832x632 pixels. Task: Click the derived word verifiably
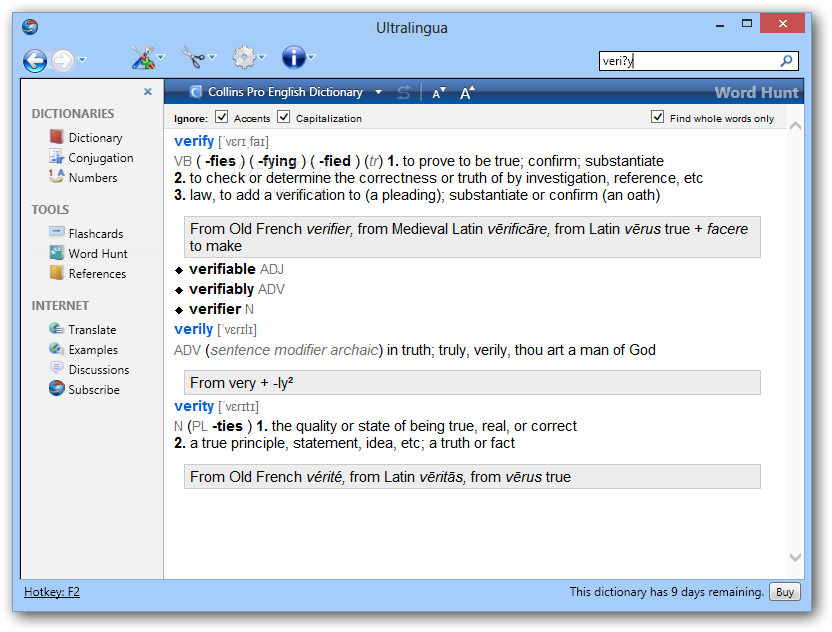coord(221,290)
